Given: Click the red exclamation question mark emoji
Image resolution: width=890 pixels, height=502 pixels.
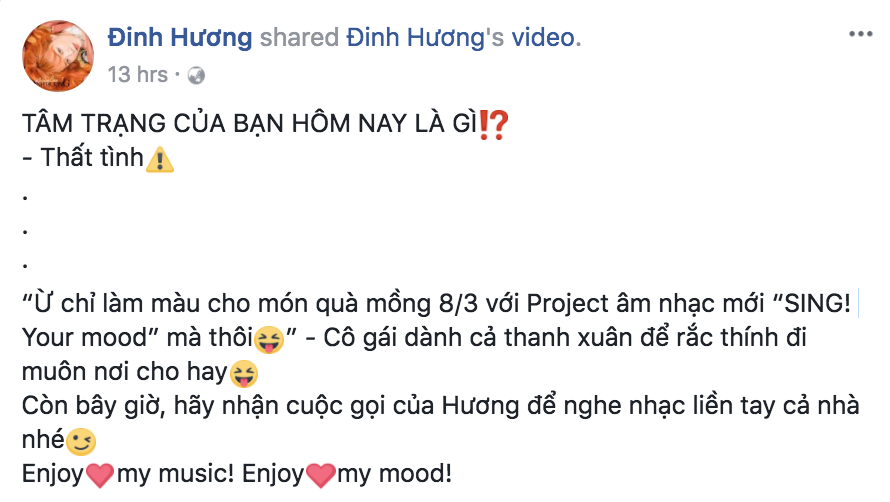Looking at the screenshot, I should coord(493,125).
